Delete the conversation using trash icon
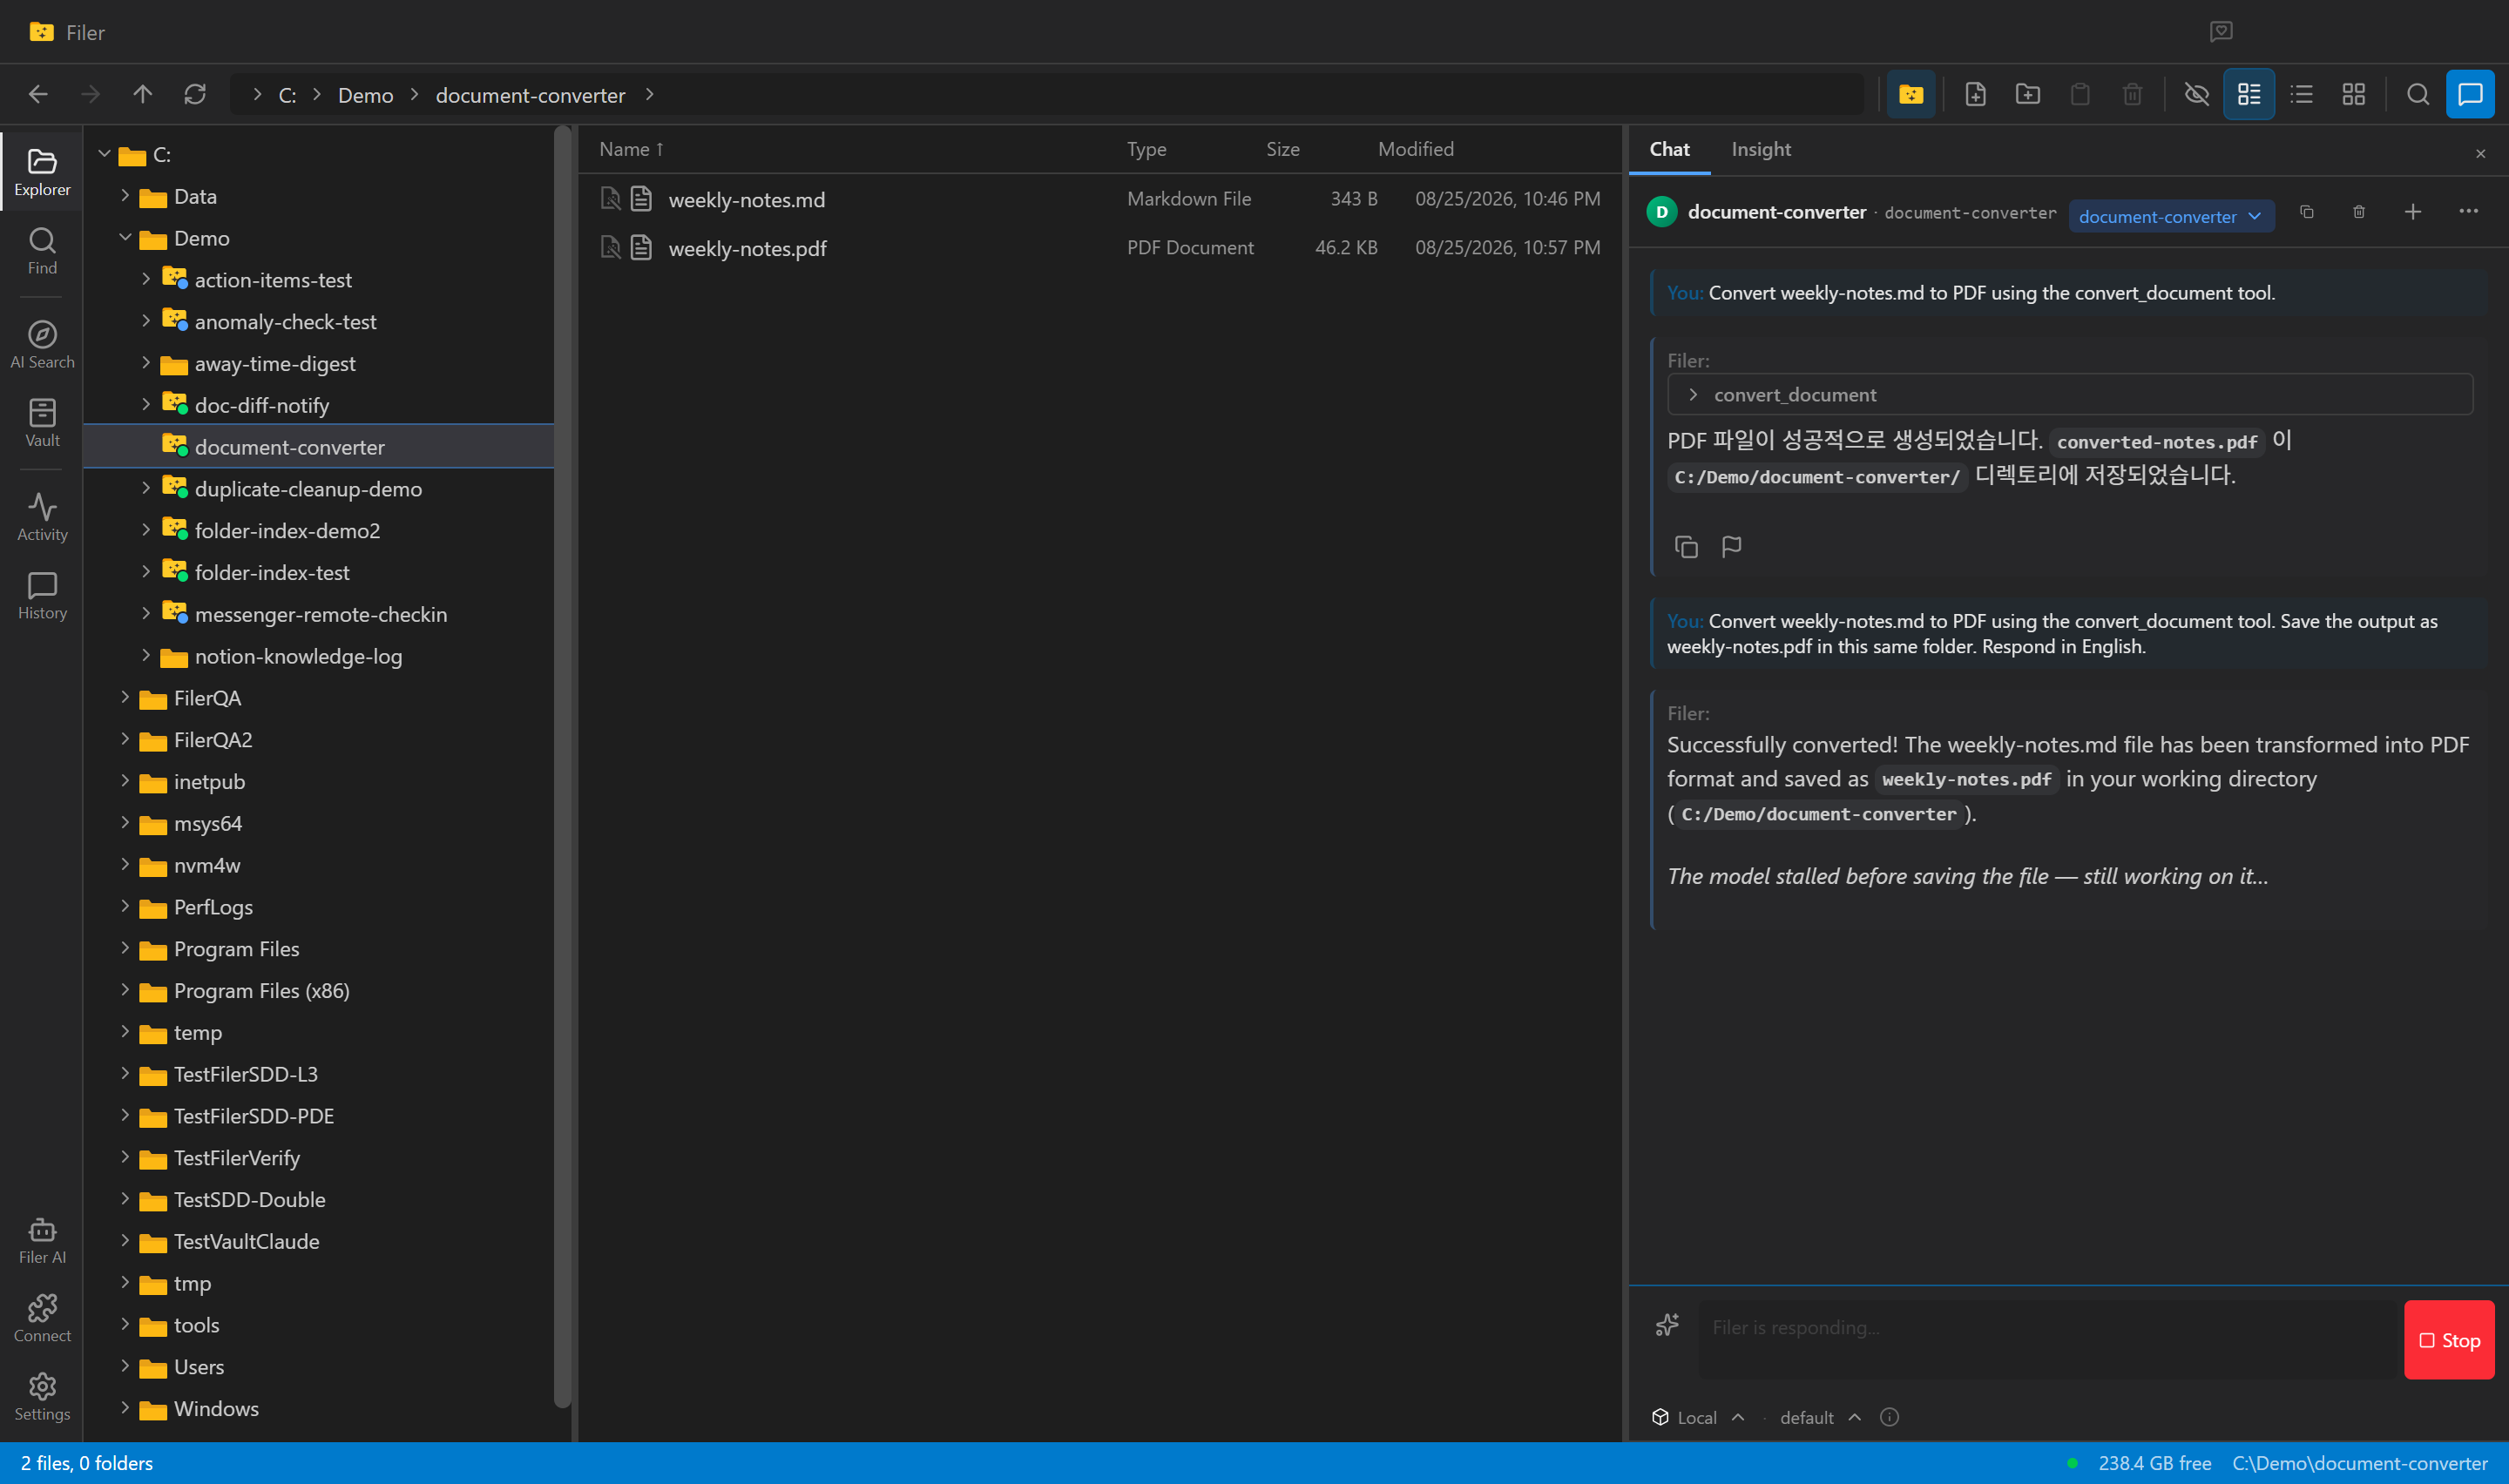The height and width of the screenshot is (1484, 2509). [2359, 212]
